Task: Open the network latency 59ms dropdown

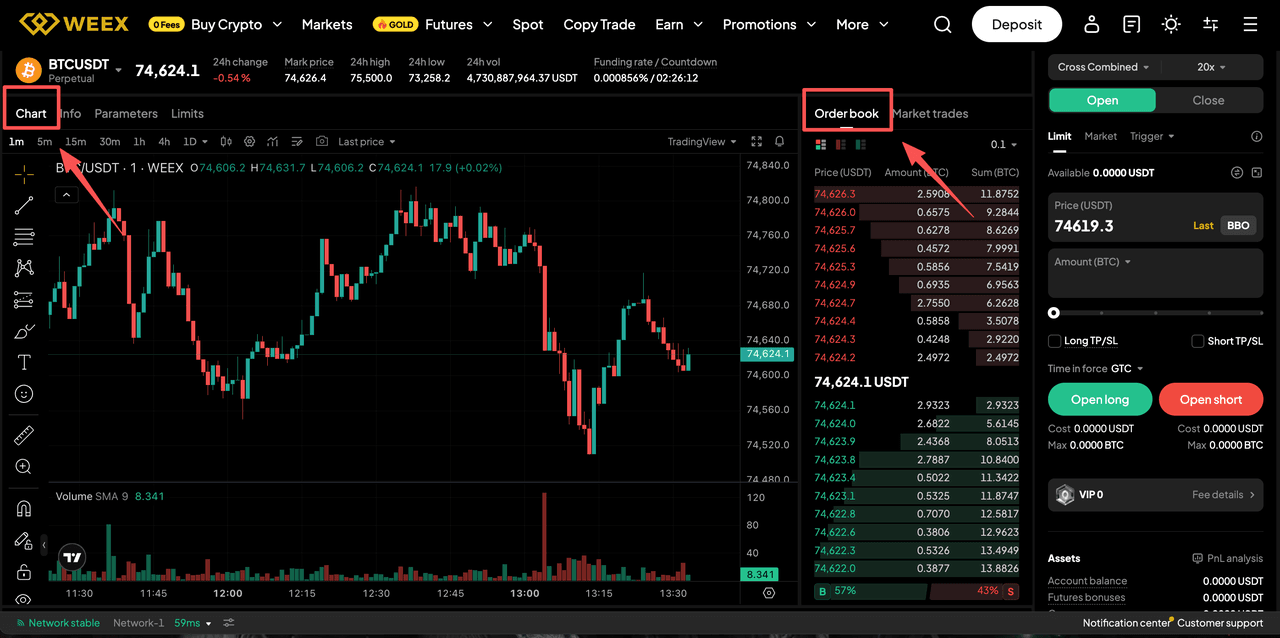Action: tap(194, 623)
